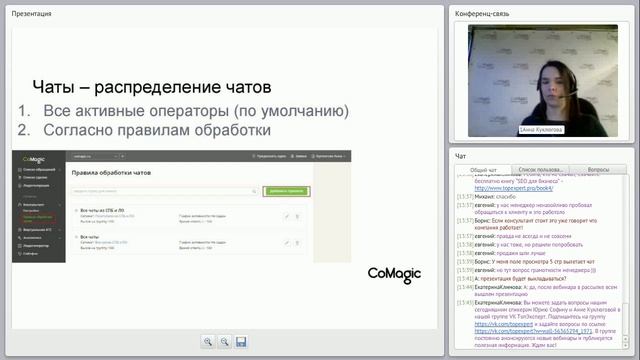Image resolution: width=640 pixels, height=360 pixels.
Task: Click the site selector dropdown in slide's top bar
Action: [x=95, y=156]
